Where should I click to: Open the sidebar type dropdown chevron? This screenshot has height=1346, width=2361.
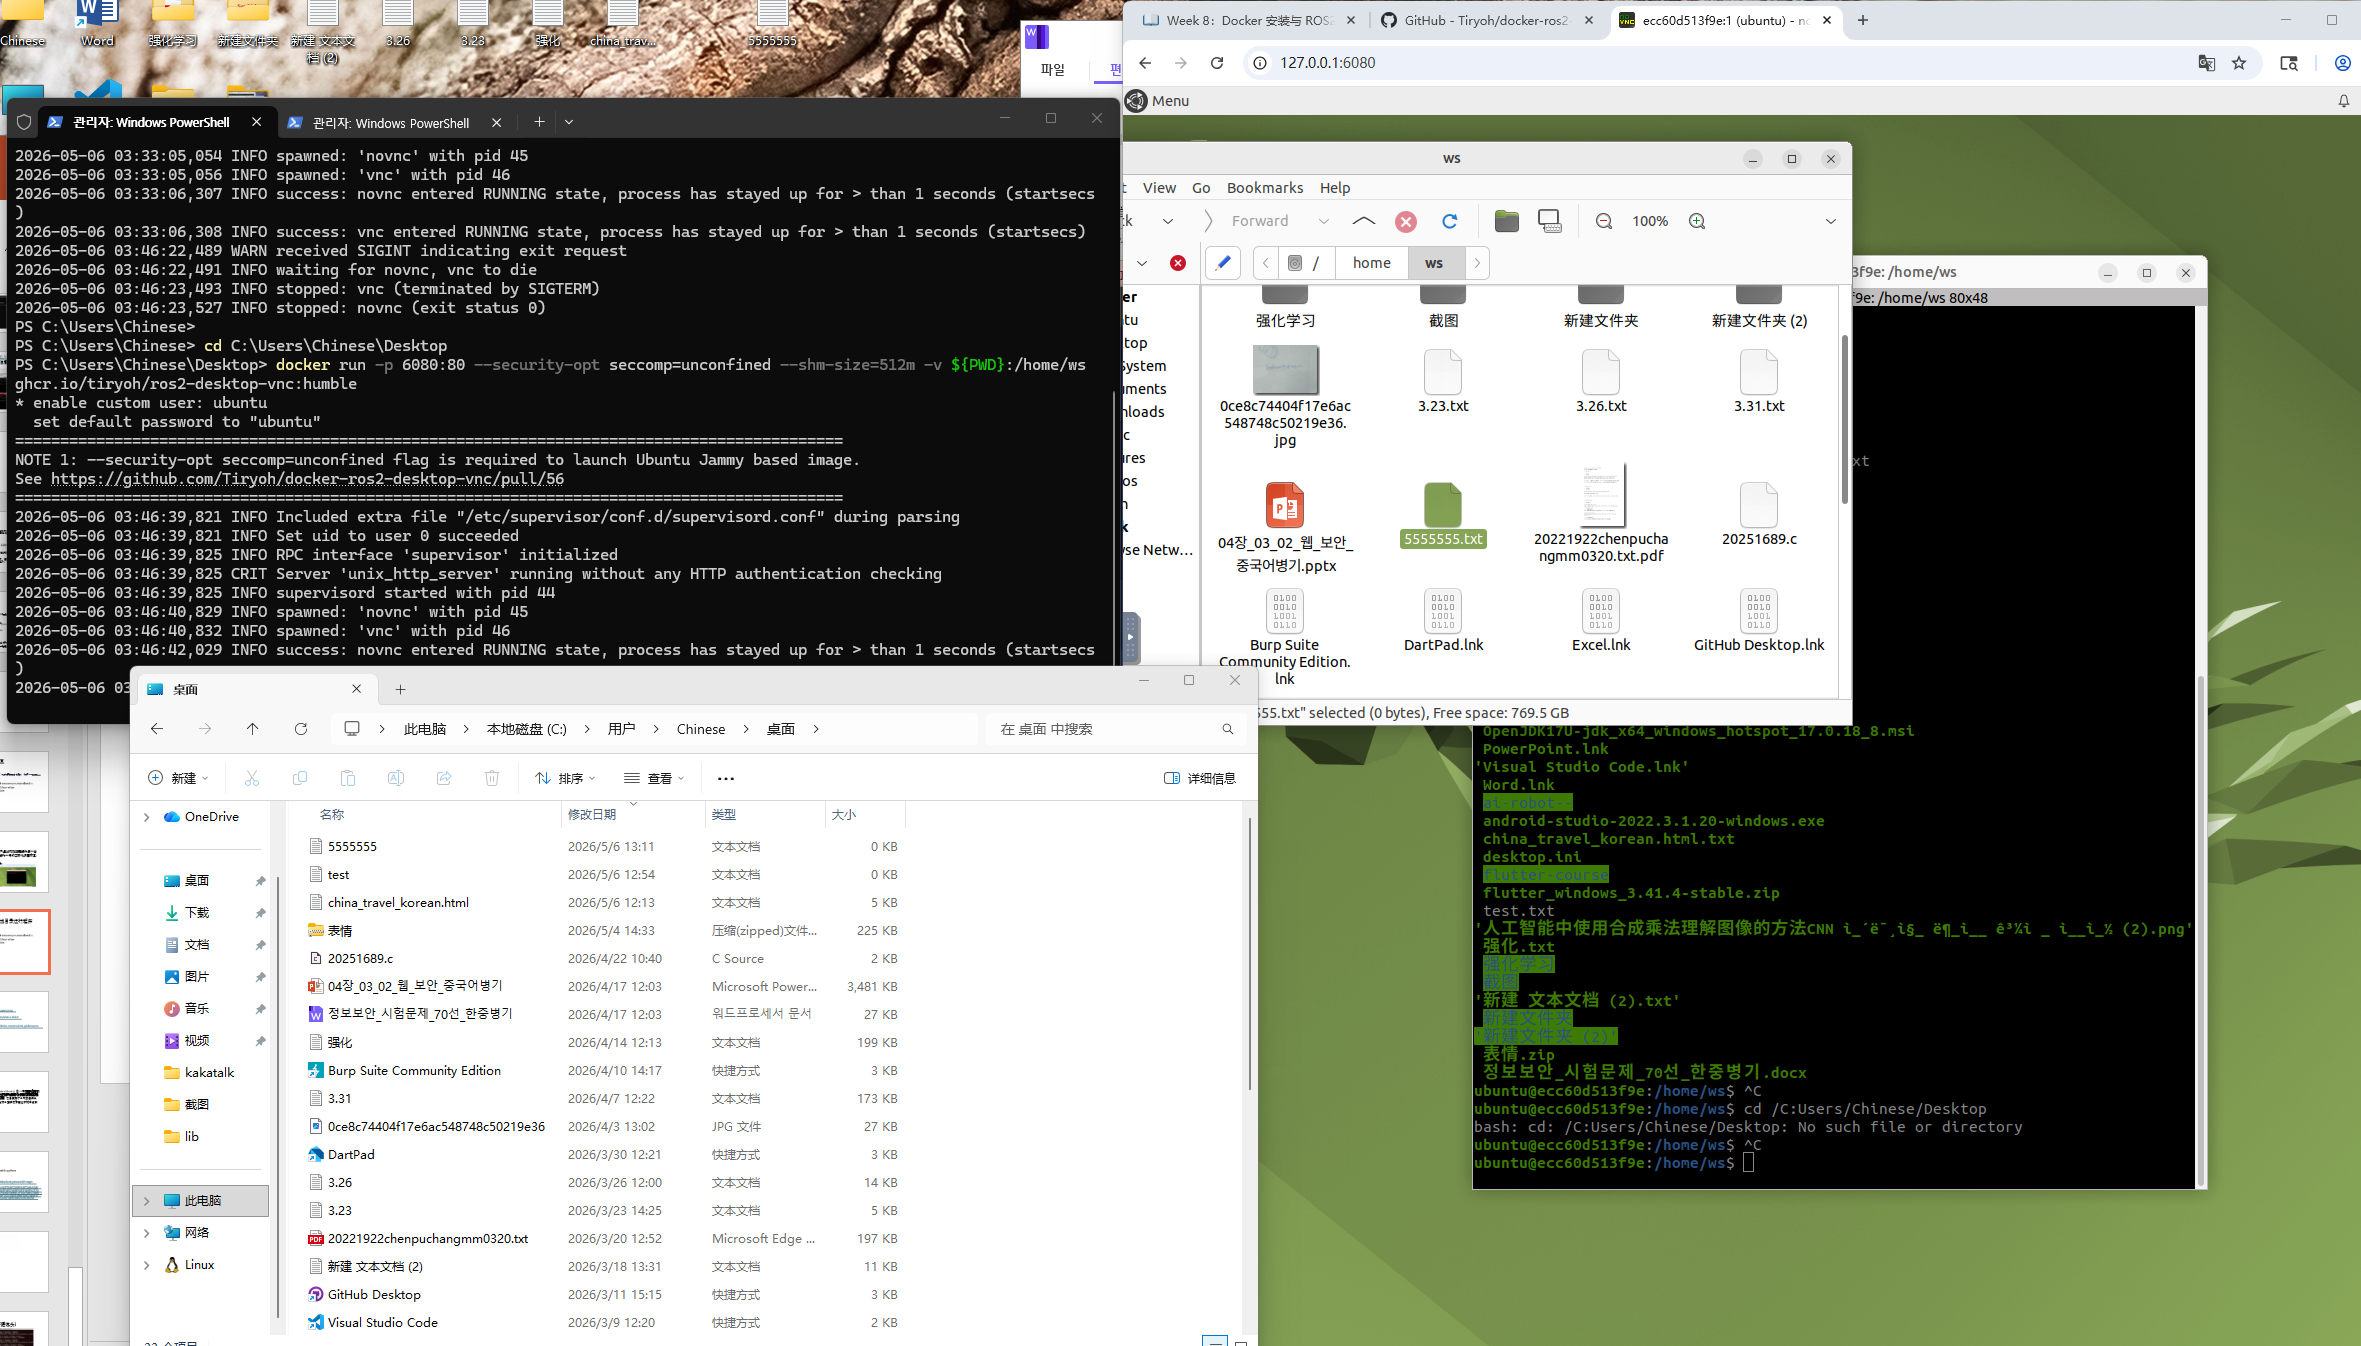1142,263
